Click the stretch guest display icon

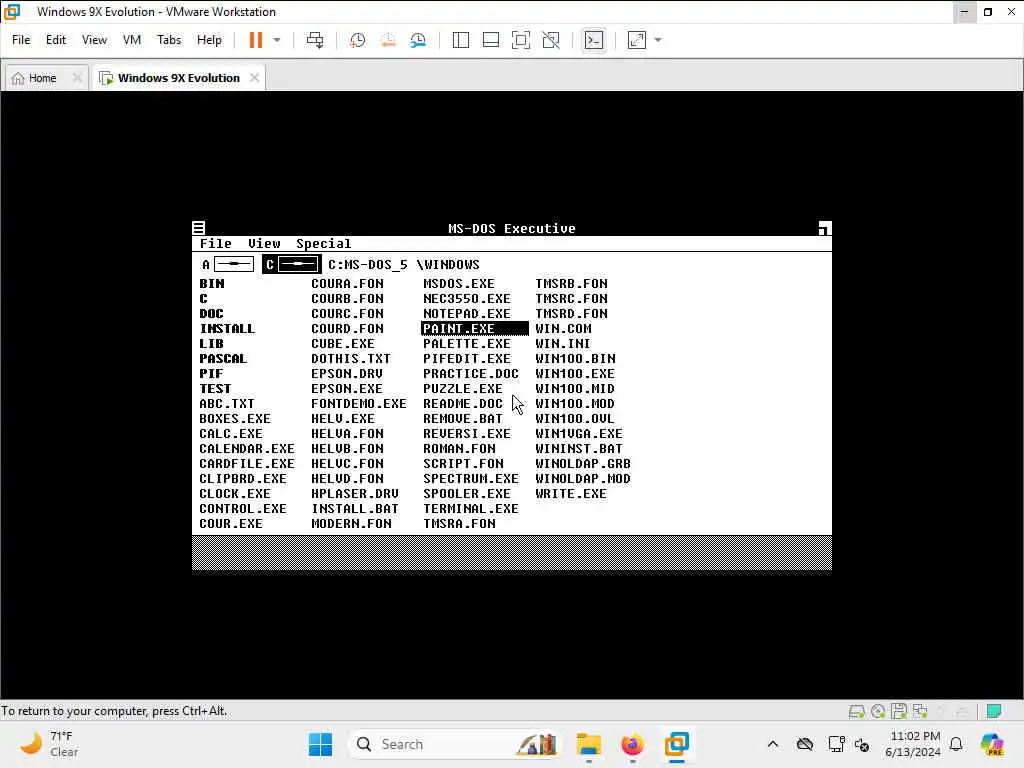pos(637,40)
